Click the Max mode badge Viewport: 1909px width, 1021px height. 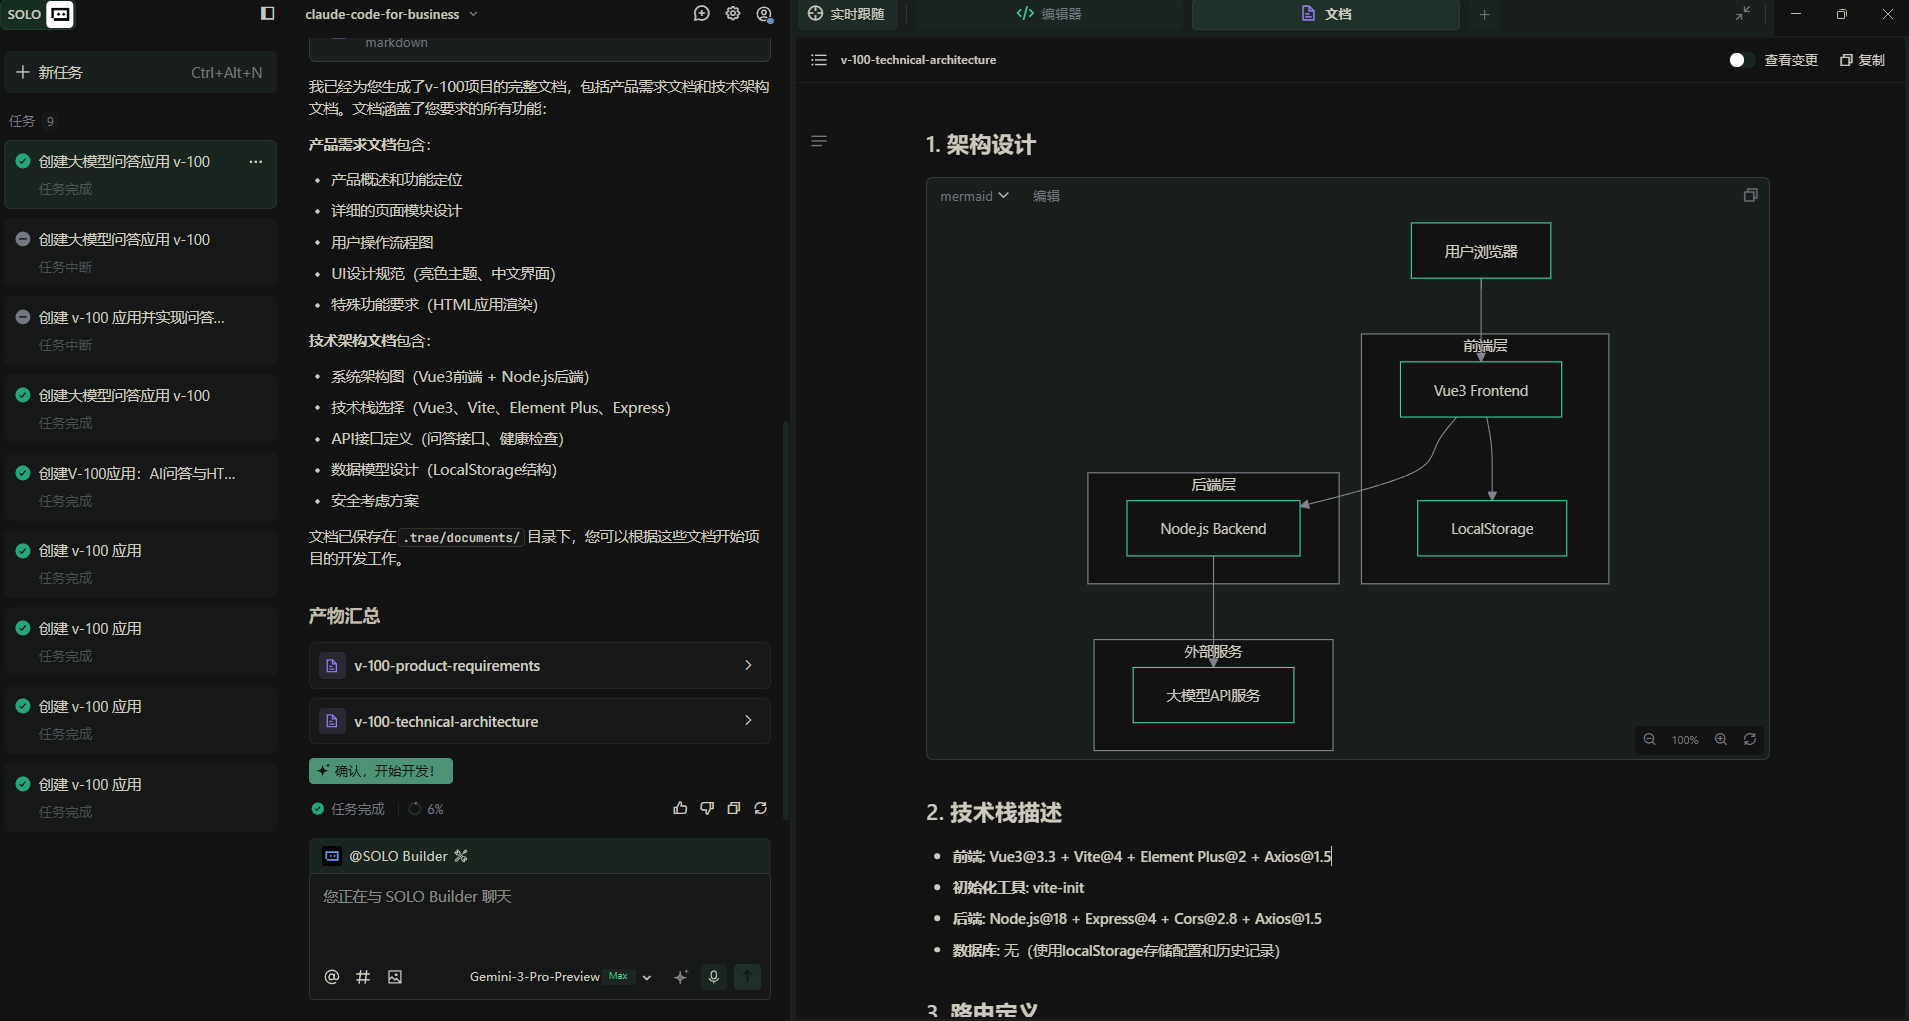coord(619,976)
